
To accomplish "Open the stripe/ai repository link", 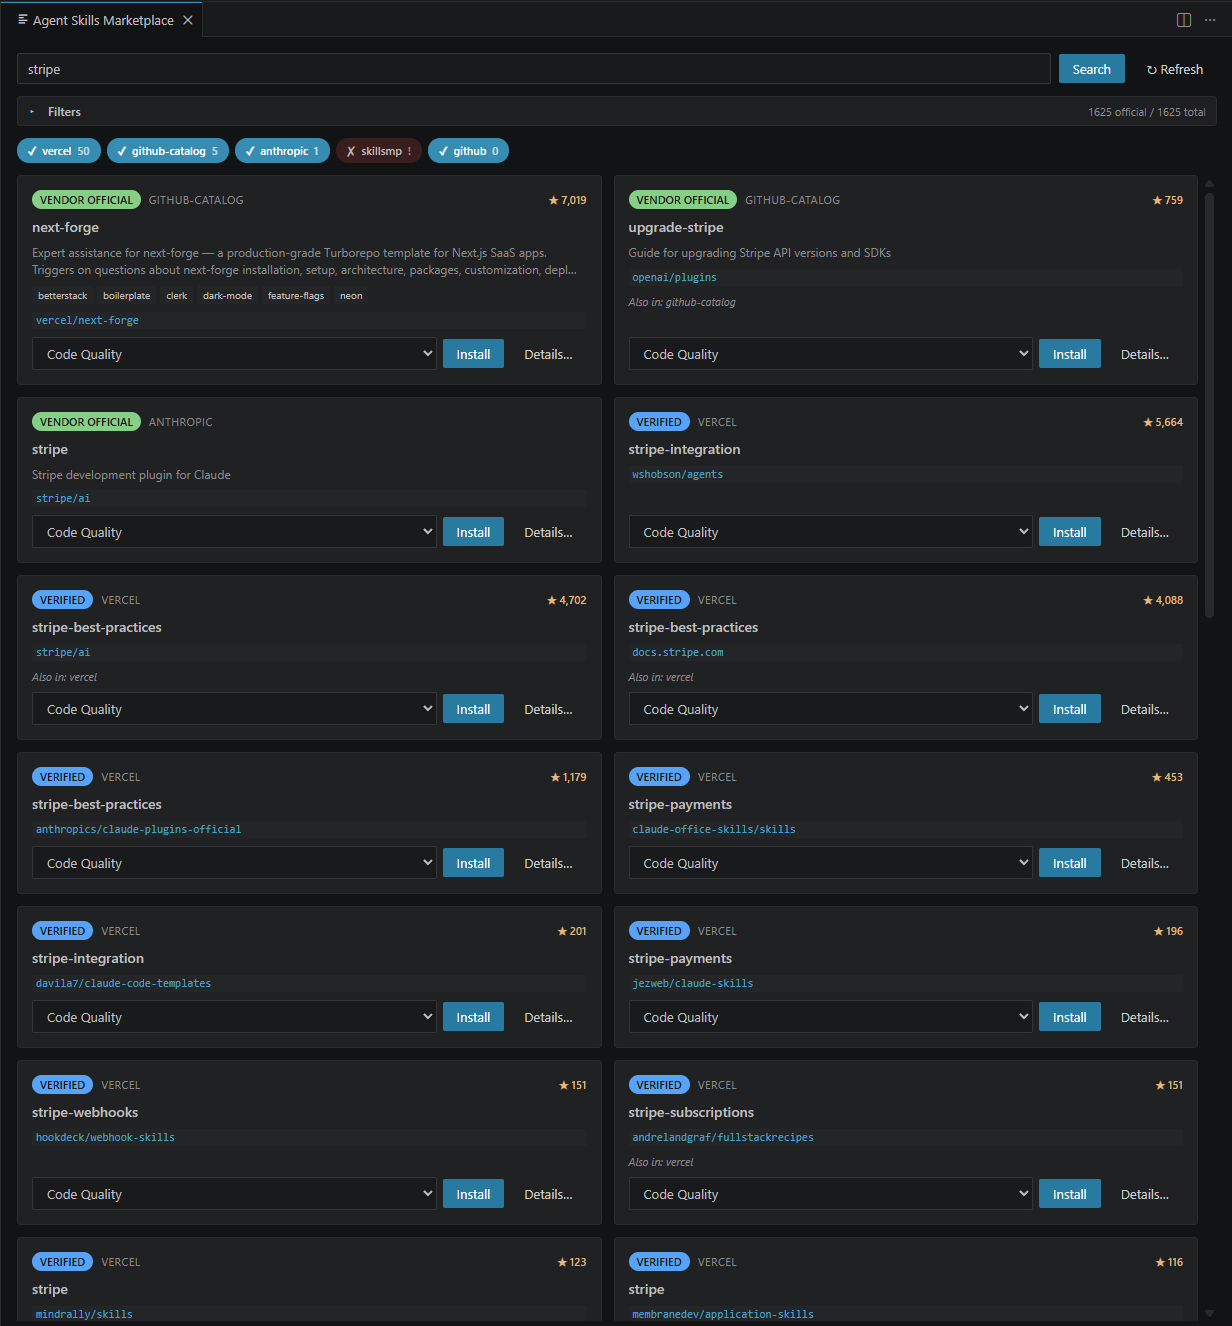I will 62,497.
